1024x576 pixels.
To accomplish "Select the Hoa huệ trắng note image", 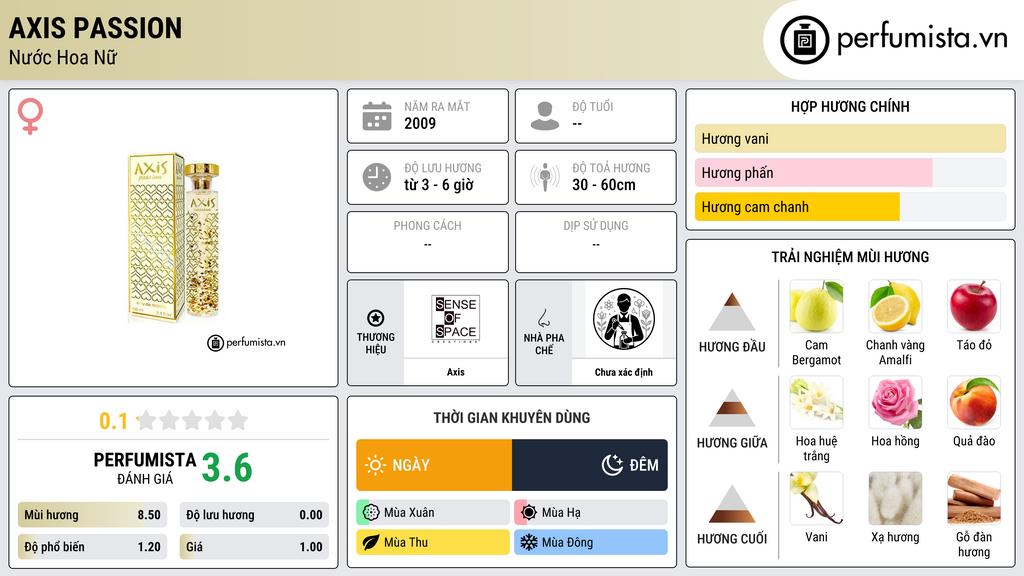I will 816,402.
